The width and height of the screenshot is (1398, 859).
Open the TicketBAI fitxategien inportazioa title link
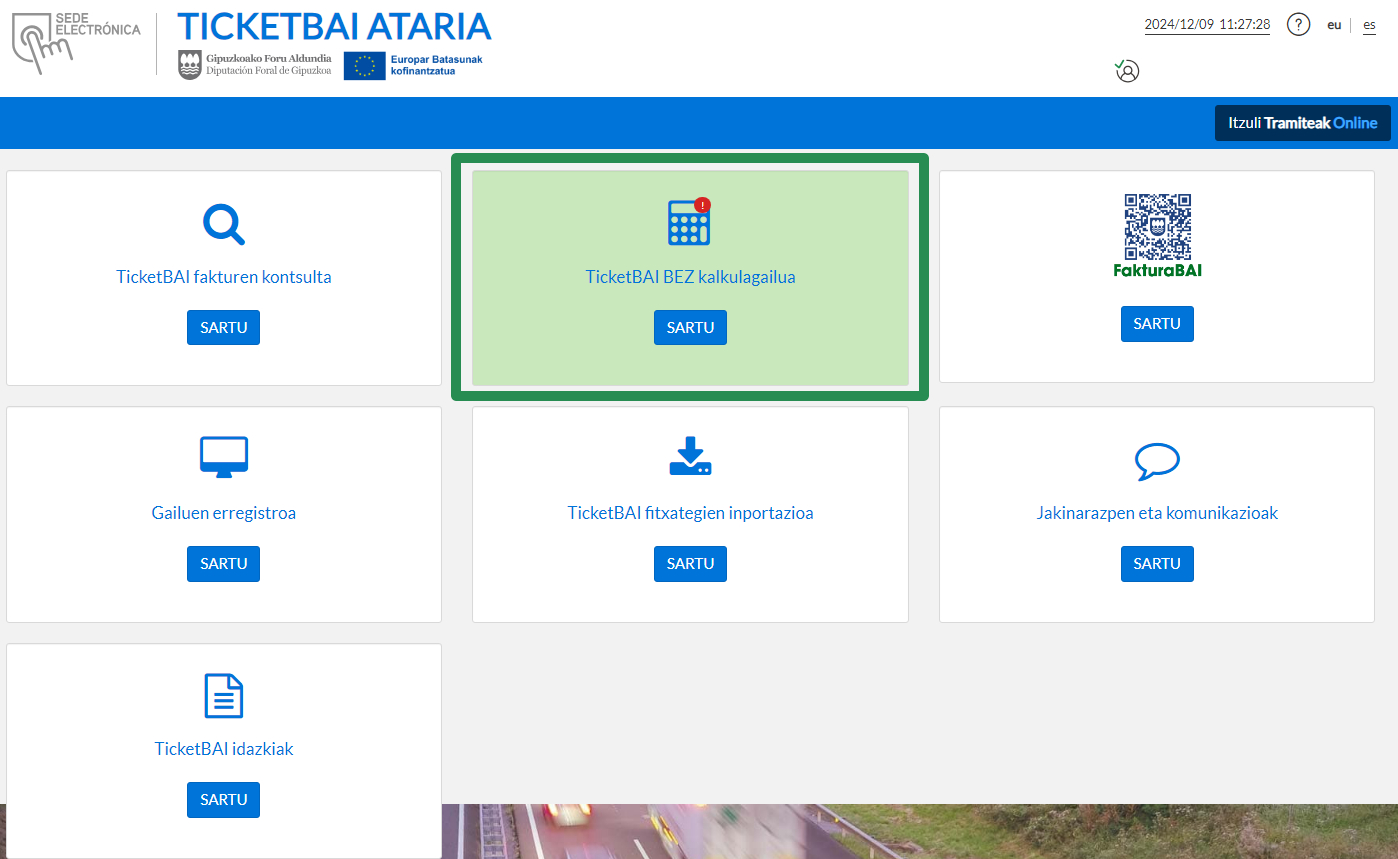[690, 513]
